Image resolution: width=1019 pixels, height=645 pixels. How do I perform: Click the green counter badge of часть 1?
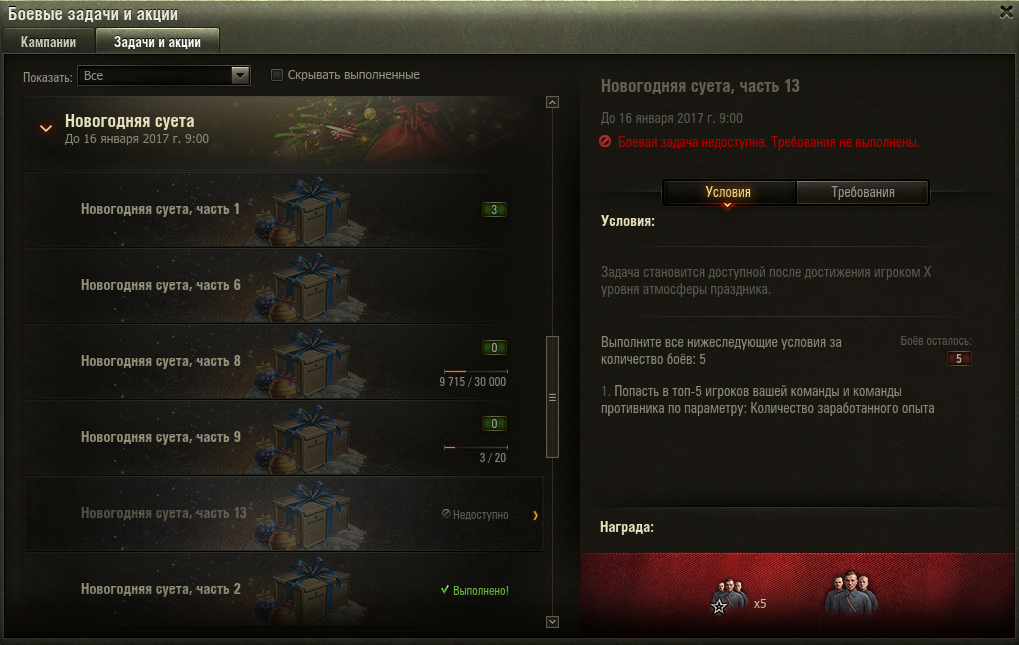(494, 210)
